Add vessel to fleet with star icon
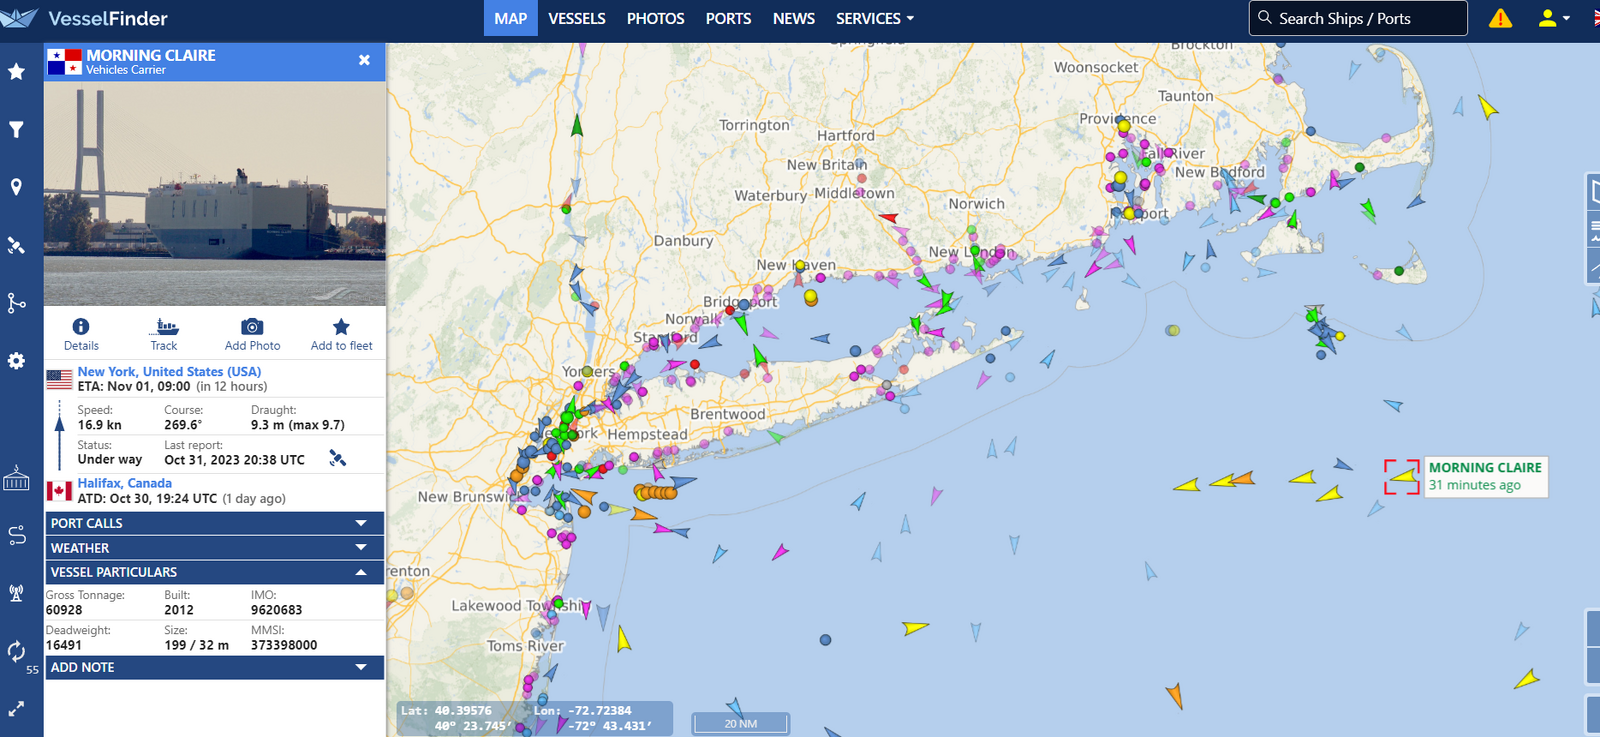1600x737 pixels. [341, 334]
